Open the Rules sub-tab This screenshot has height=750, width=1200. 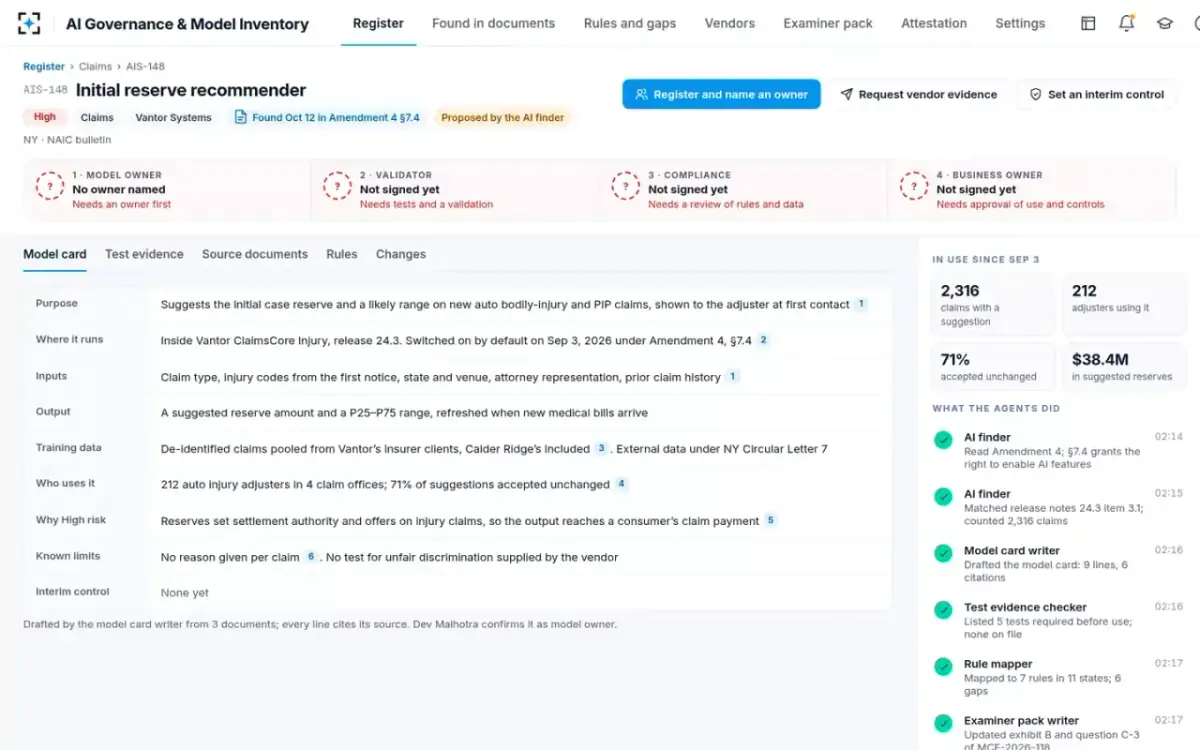click(x=341, y=254)
